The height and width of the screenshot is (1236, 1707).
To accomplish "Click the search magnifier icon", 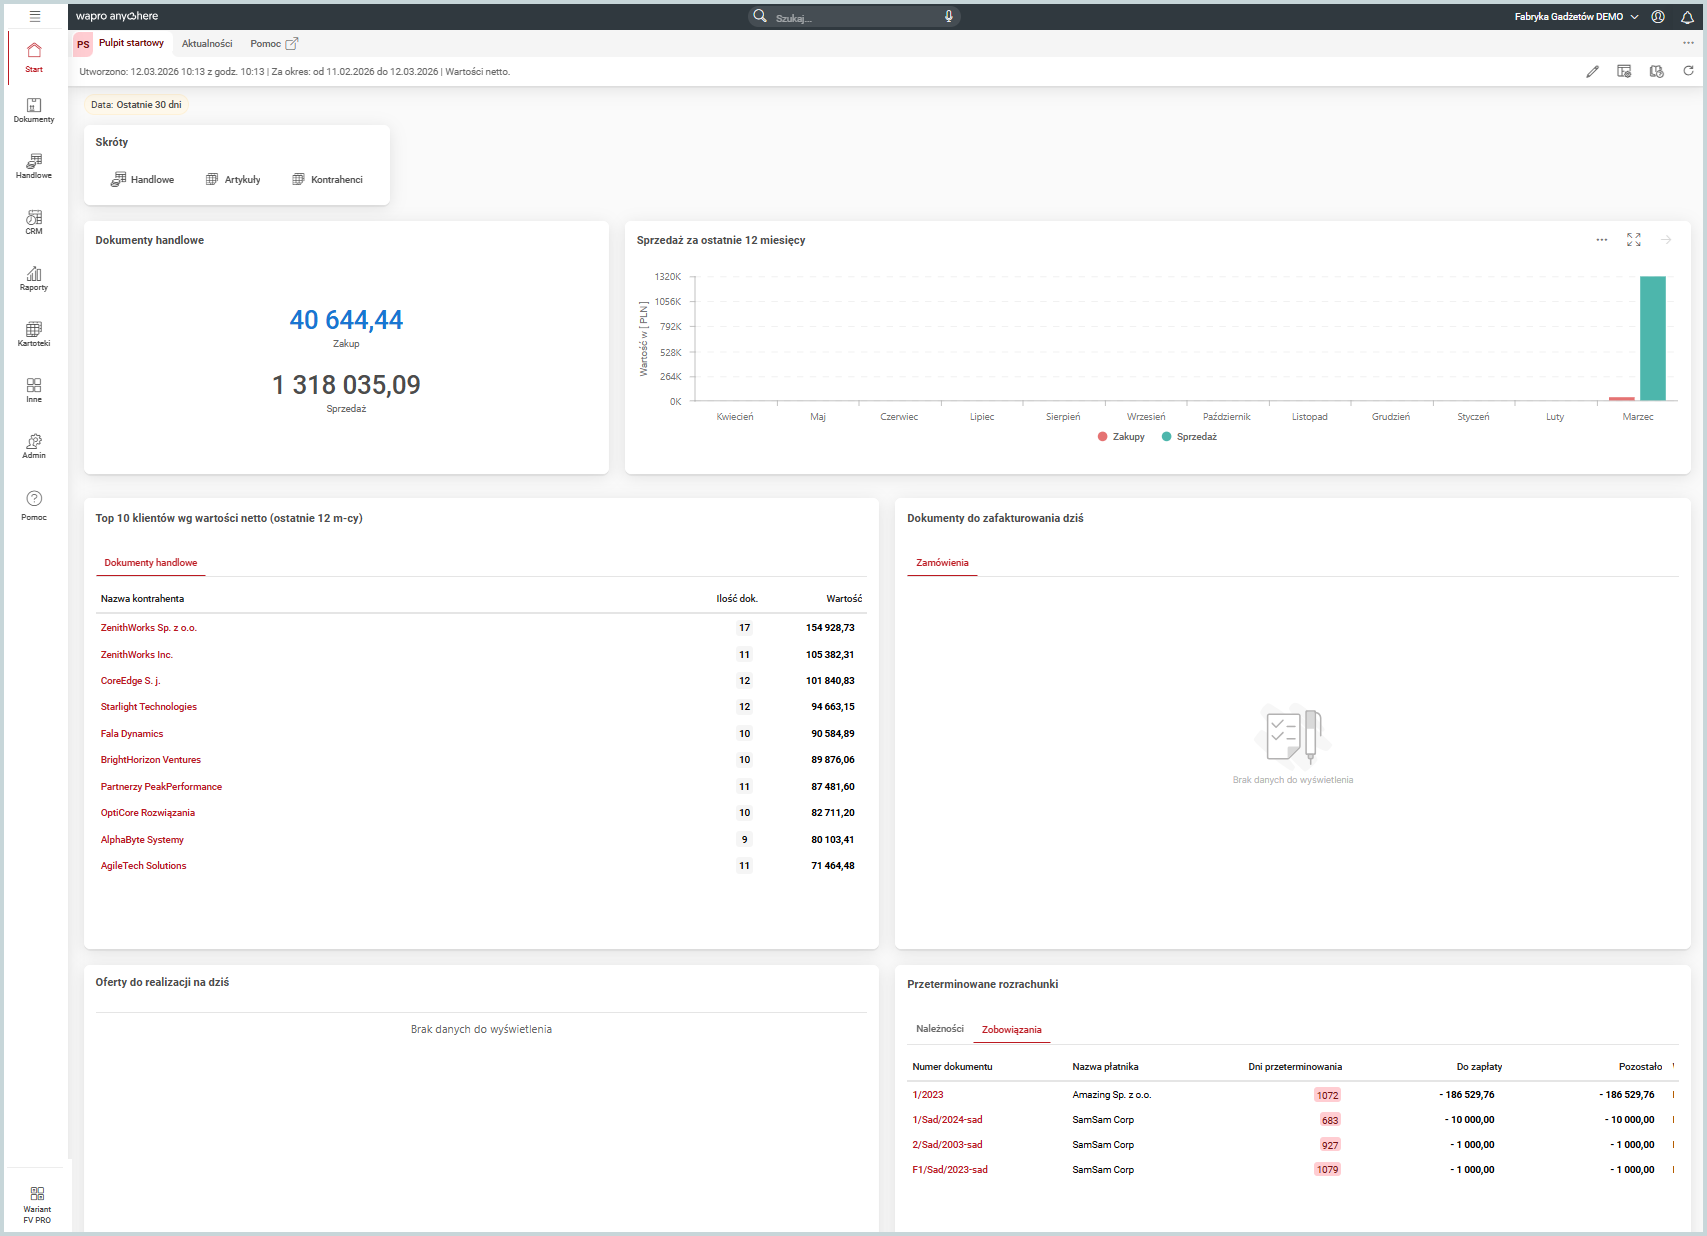I will point(760,16).
